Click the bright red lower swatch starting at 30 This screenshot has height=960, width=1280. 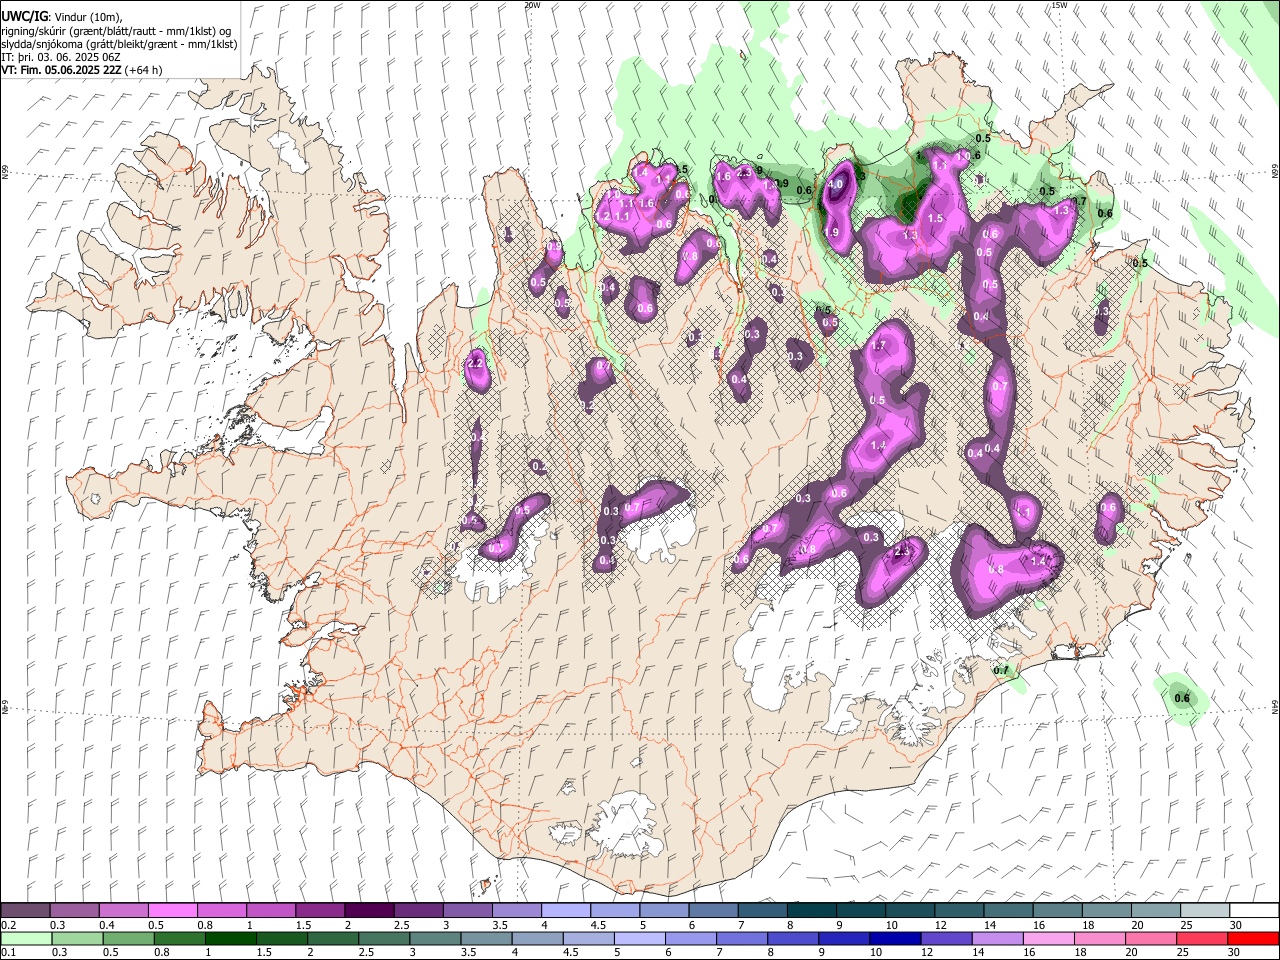click(1252, 938)
